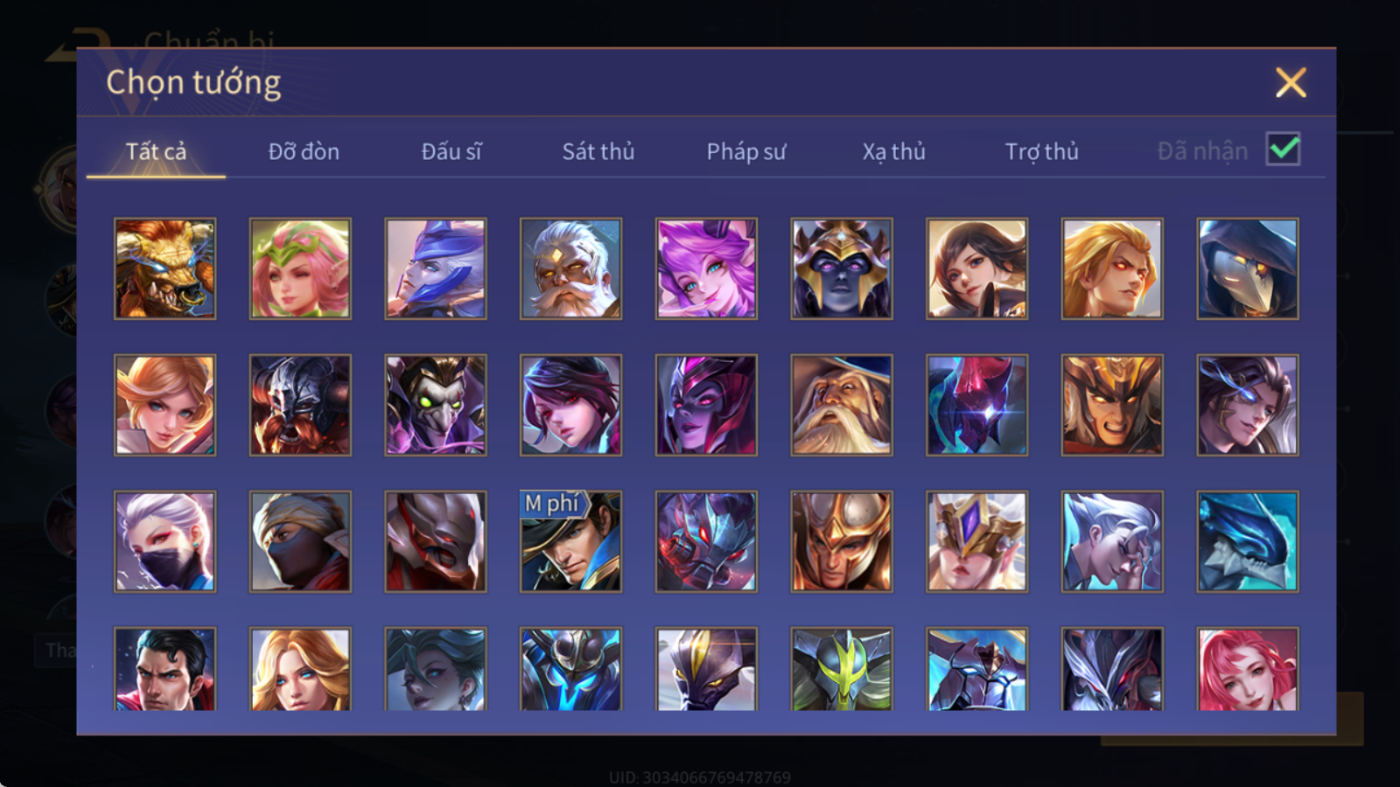Open the Đấu sĩ tab
This screenshot has height=787, width=1400.
[x=451, y=151]
